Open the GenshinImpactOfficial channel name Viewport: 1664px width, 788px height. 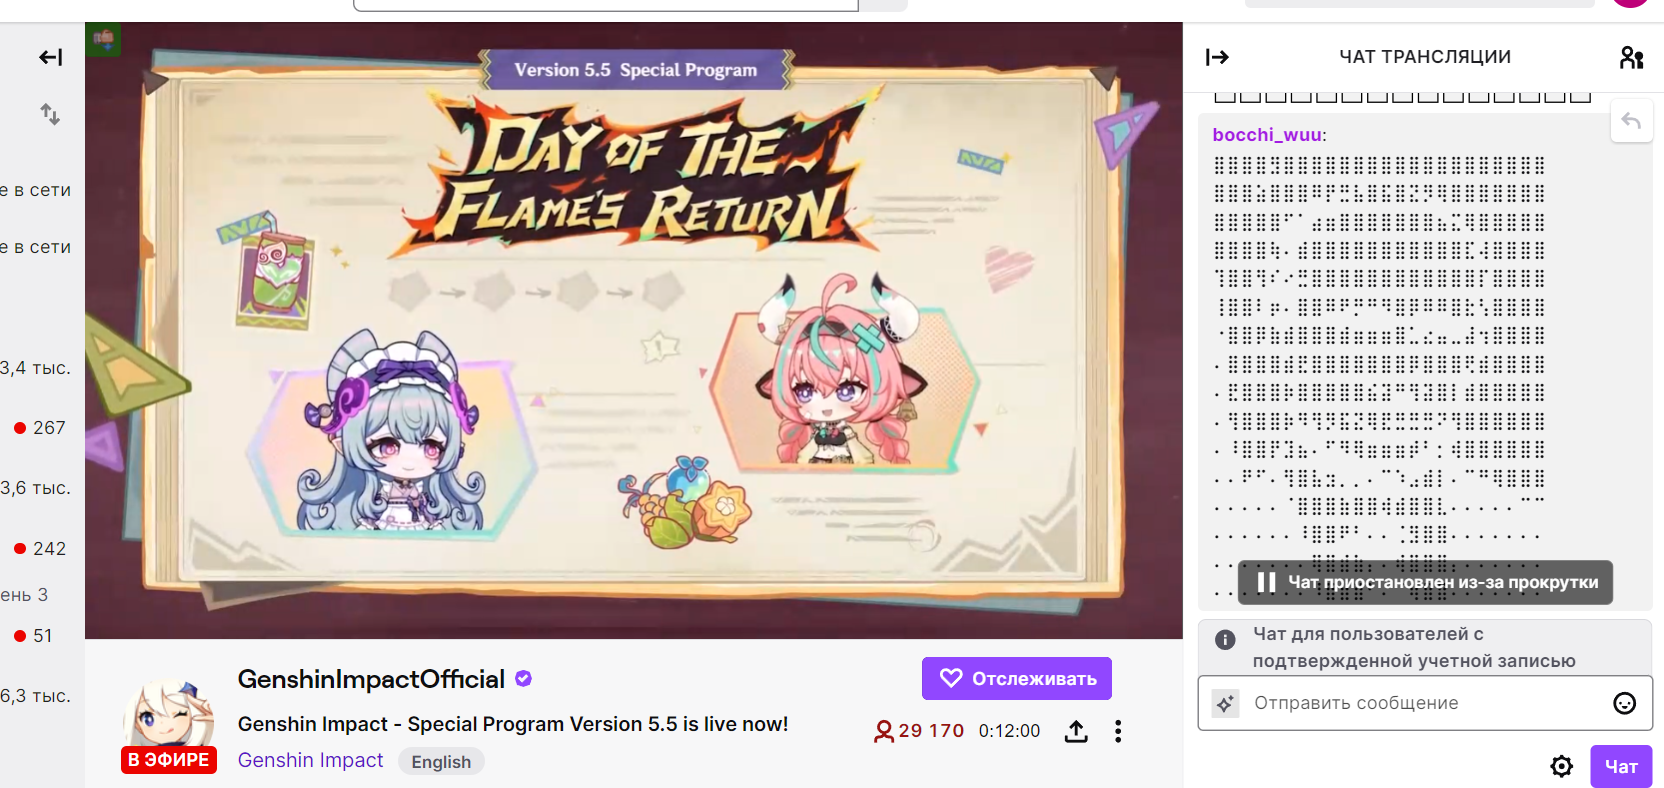[371, 679]
